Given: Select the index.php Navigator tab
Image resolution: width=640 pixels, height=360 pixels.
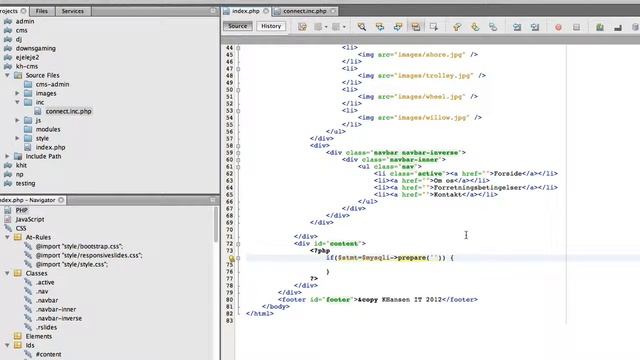Looking at the screenshot, I should click(x=28, y=200).
